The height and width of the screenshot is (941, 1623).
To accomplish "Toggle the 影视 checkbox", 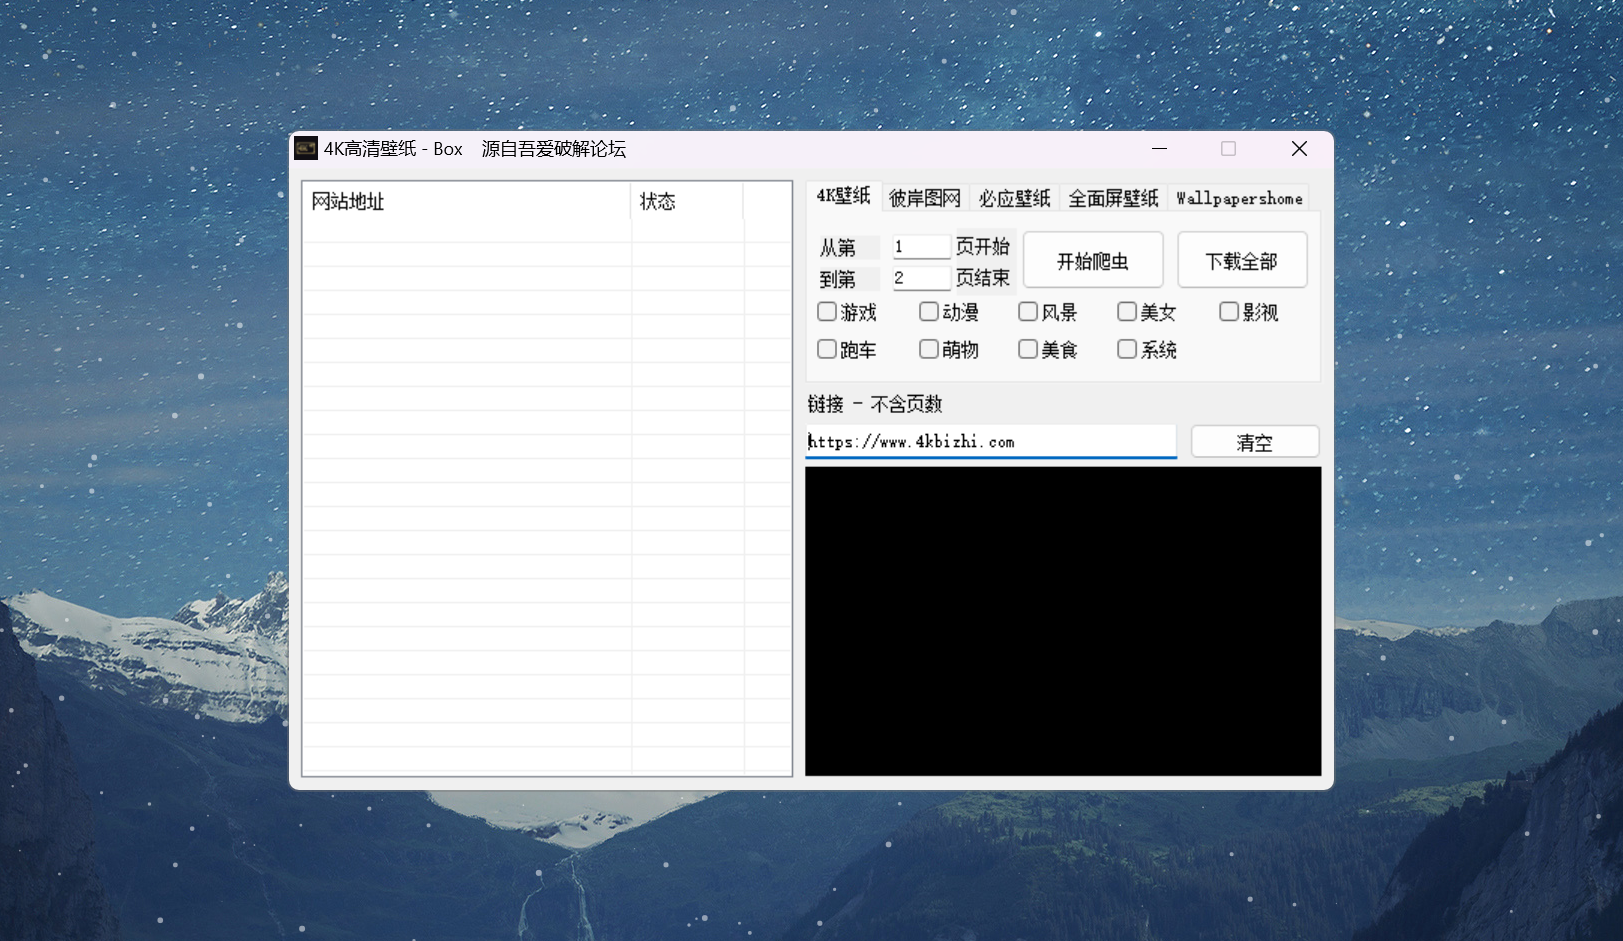I will click(1229, 312).
